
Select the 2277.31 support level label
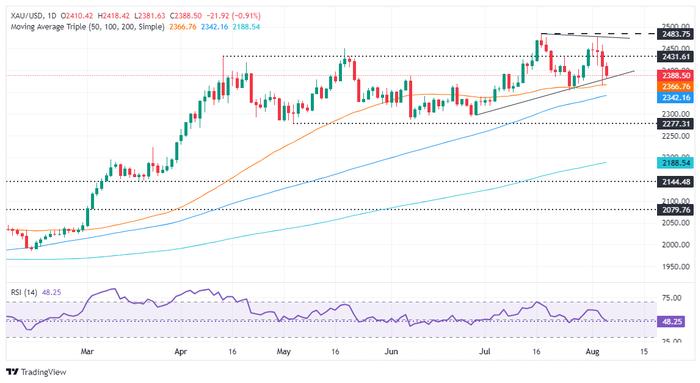pos(675,124)
